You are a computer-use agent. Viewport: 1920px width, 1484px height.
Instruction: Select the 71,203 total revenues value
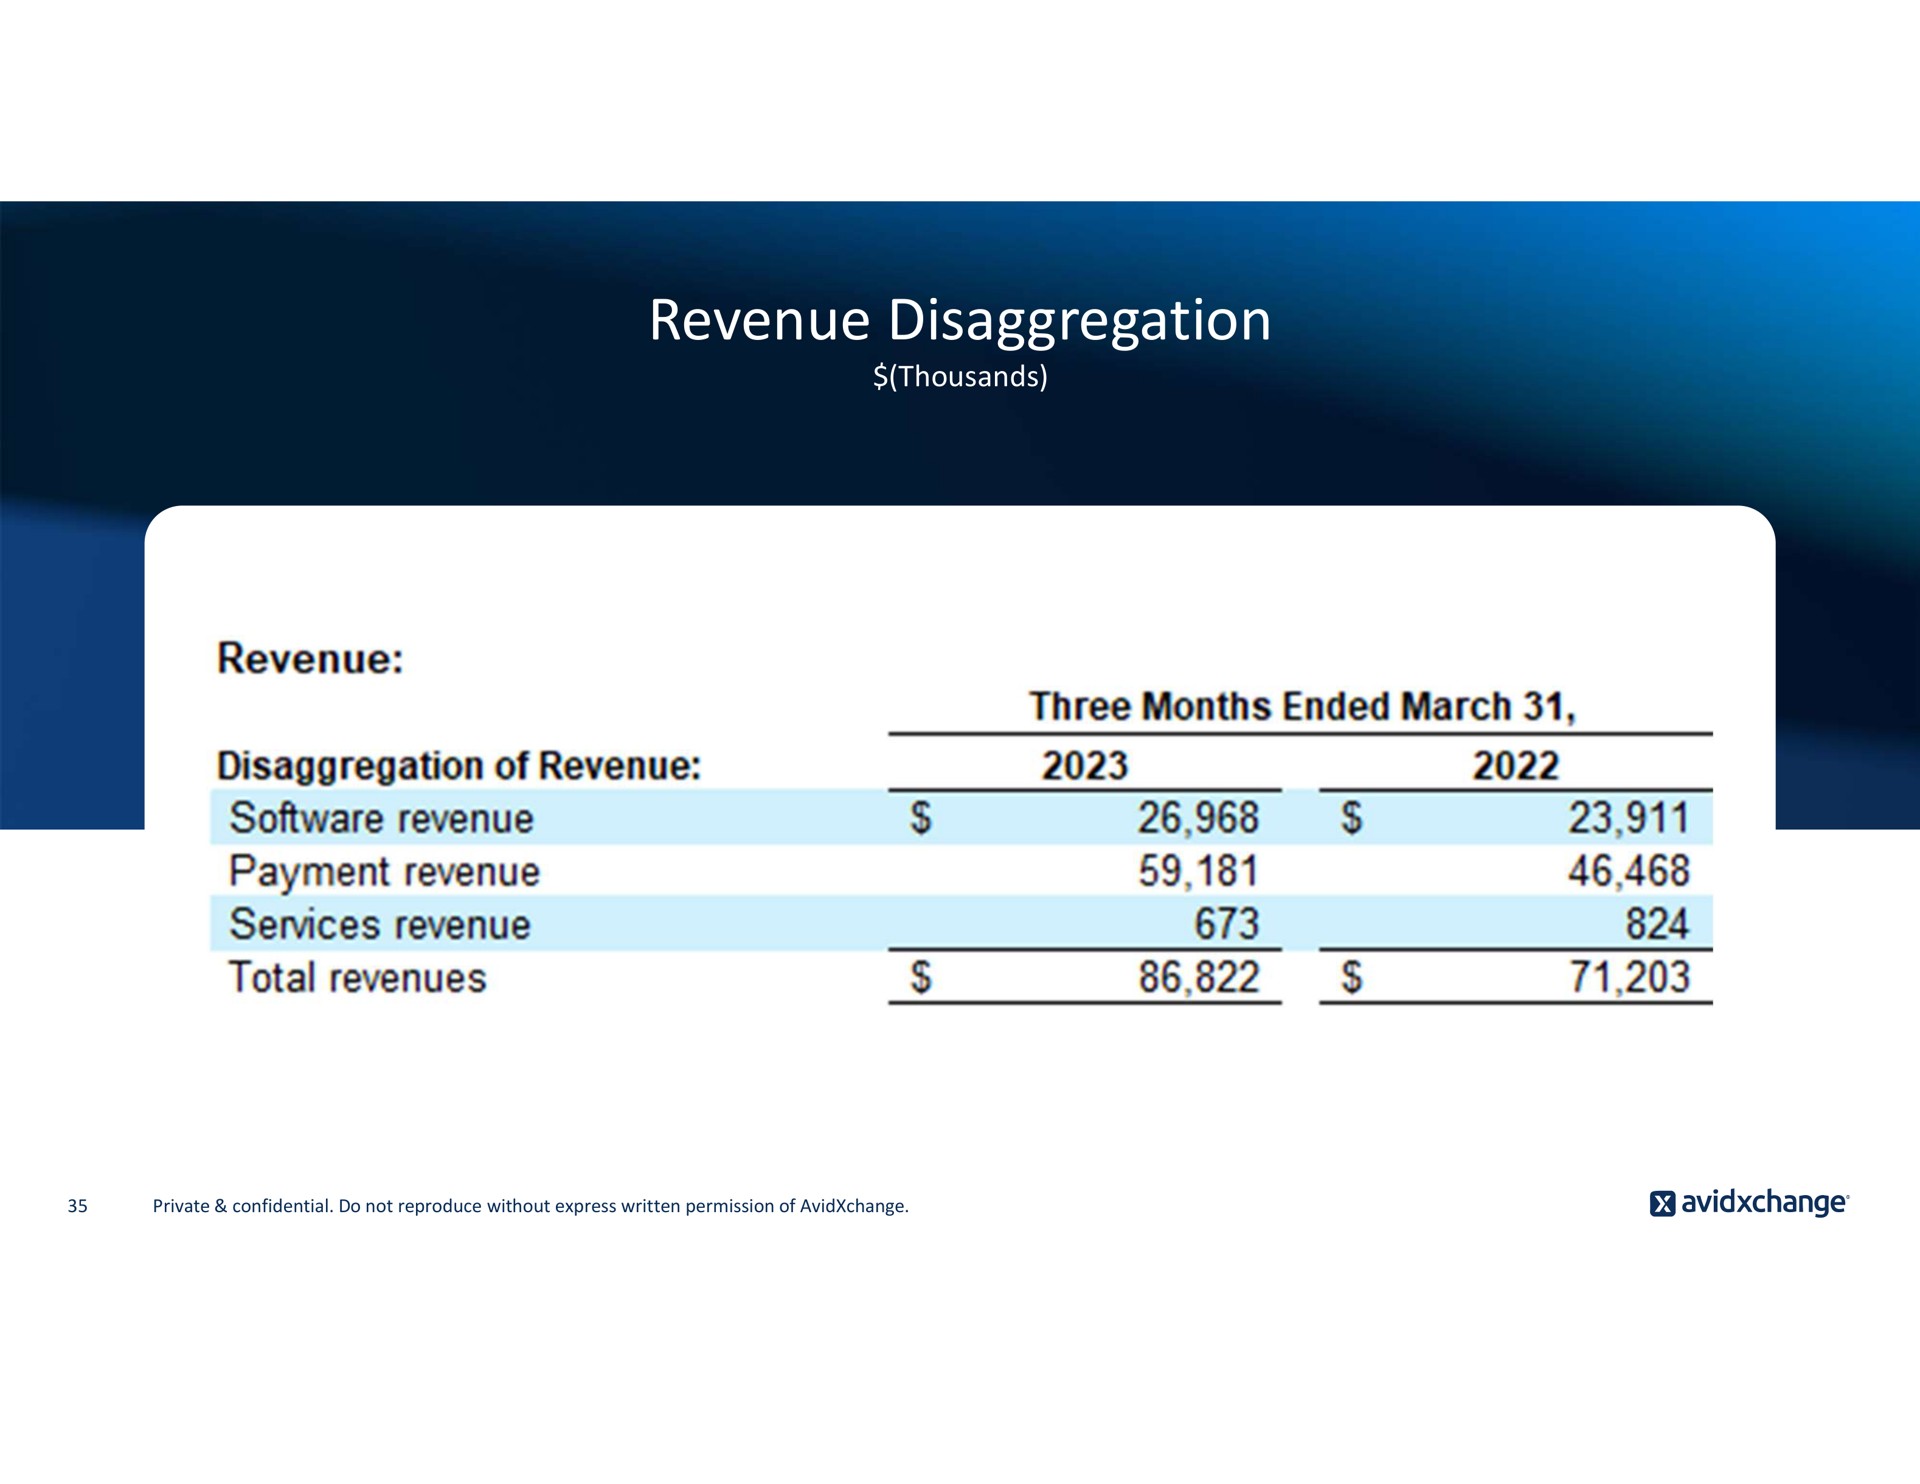pos(1628,977)
